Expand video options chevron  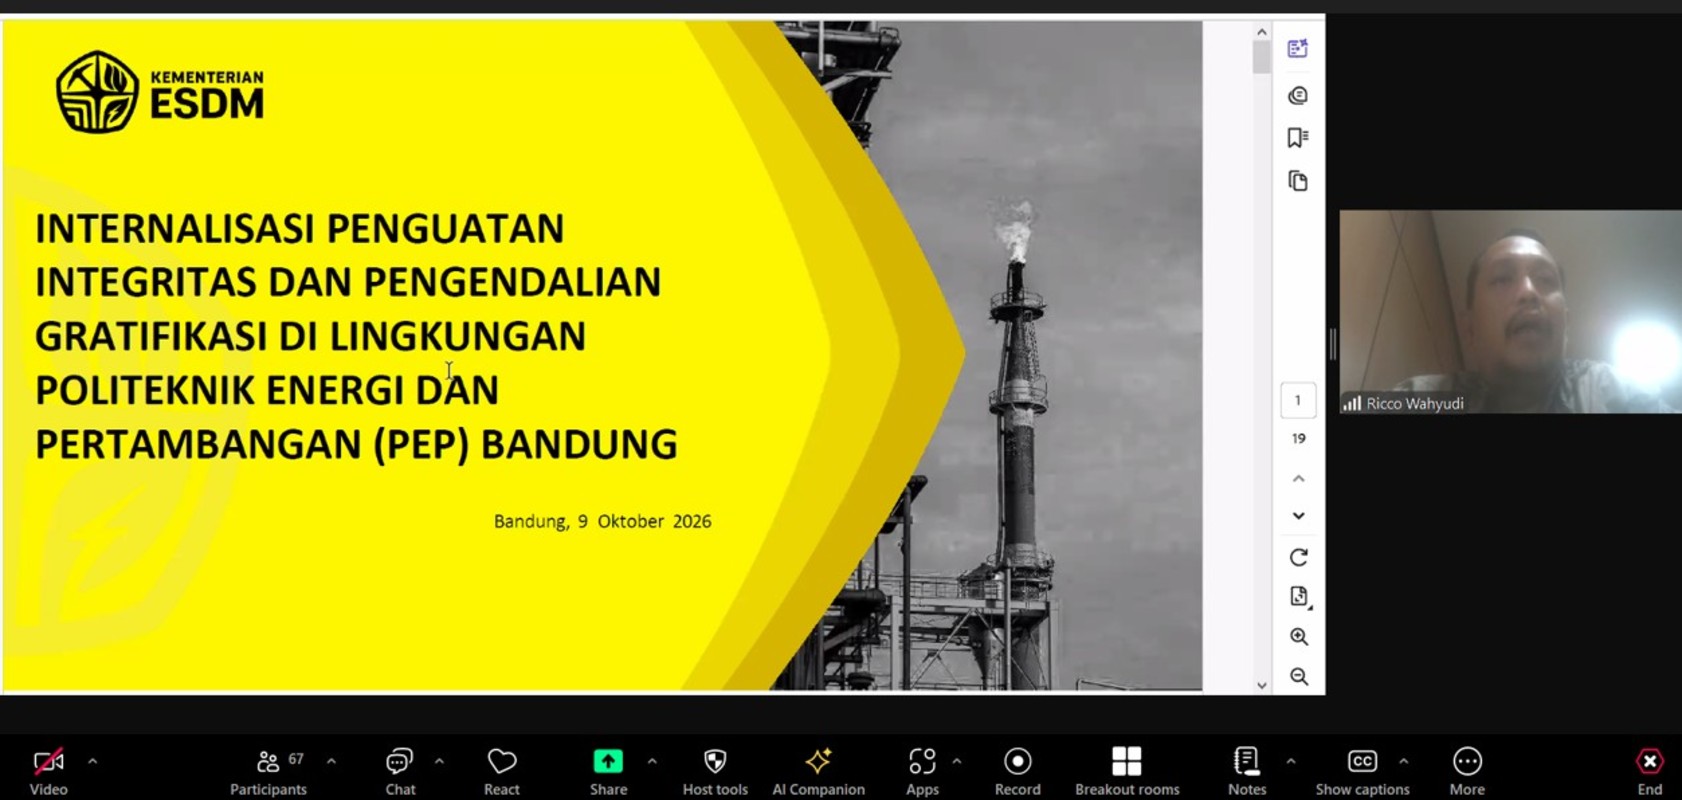(x=92, y=761)
